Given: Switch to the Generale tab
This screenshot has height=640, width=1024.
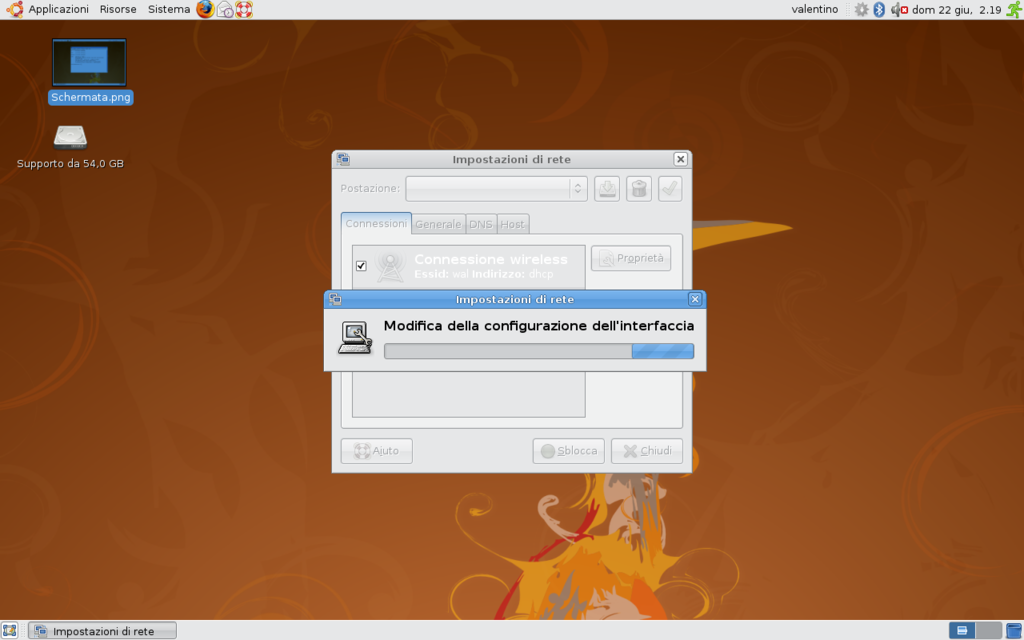Looking at the screenshot, I should tap(438, 224).
